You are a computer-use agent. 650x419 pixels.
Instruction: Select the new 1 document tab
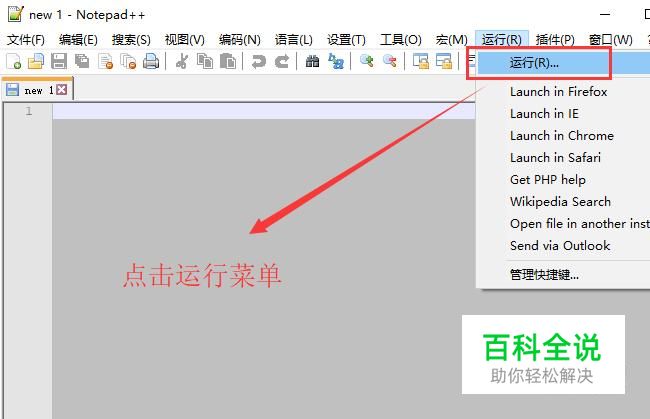37,90
